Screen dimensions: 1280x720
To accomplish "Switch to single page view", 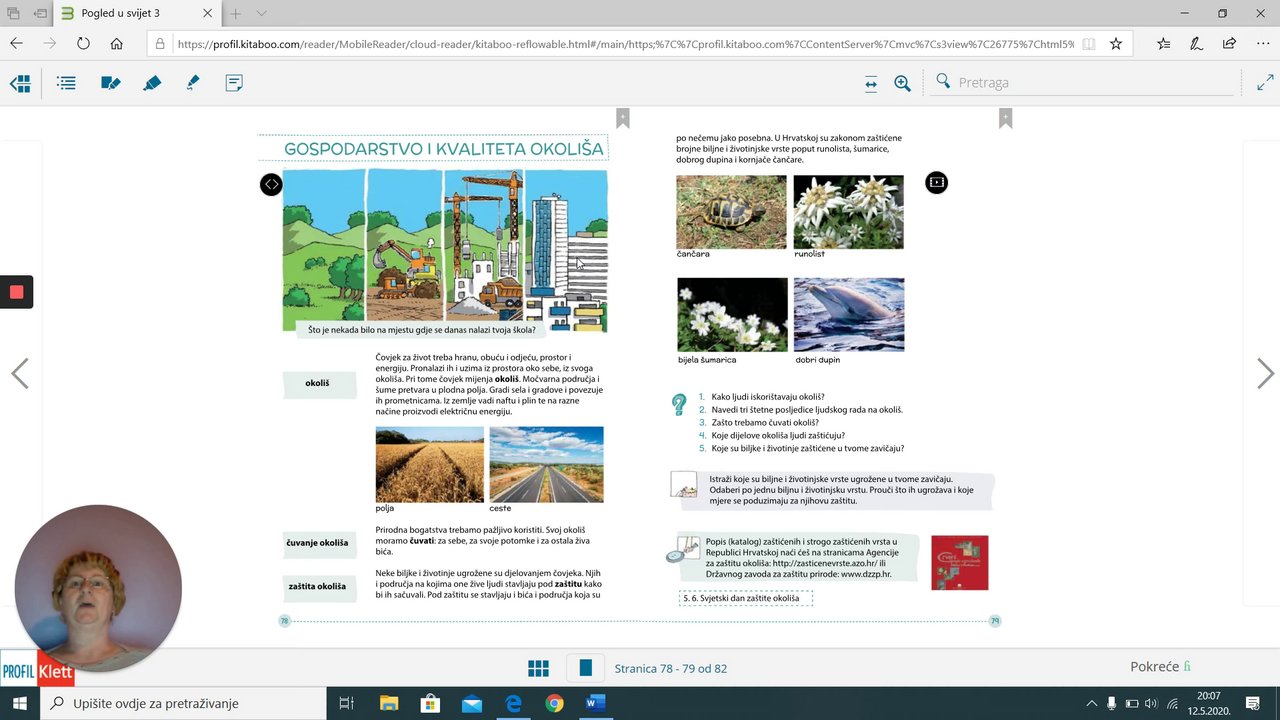I will pyautogui.click(x=586, y=668).
